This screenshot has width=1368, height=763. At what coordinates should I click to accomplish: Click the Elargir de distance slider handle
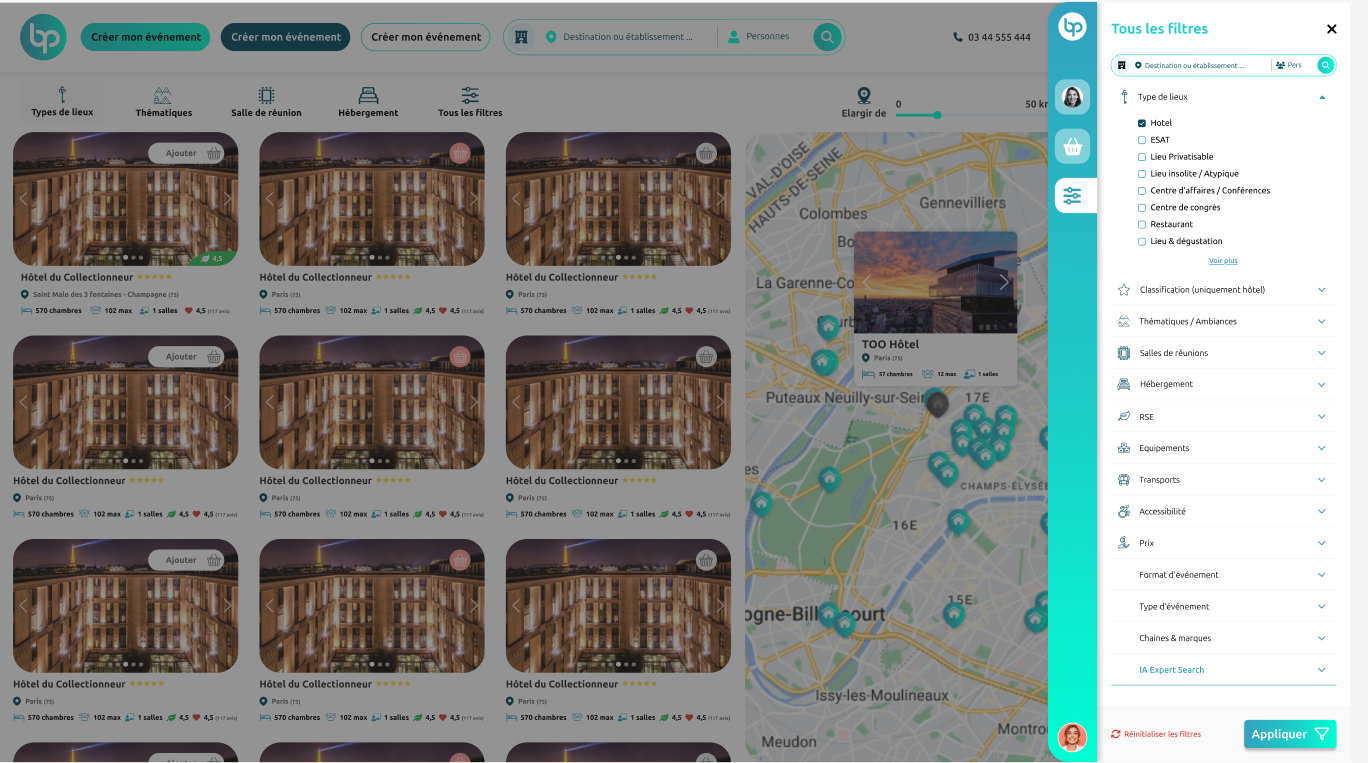pyautogui.click(x=937, y=115)
